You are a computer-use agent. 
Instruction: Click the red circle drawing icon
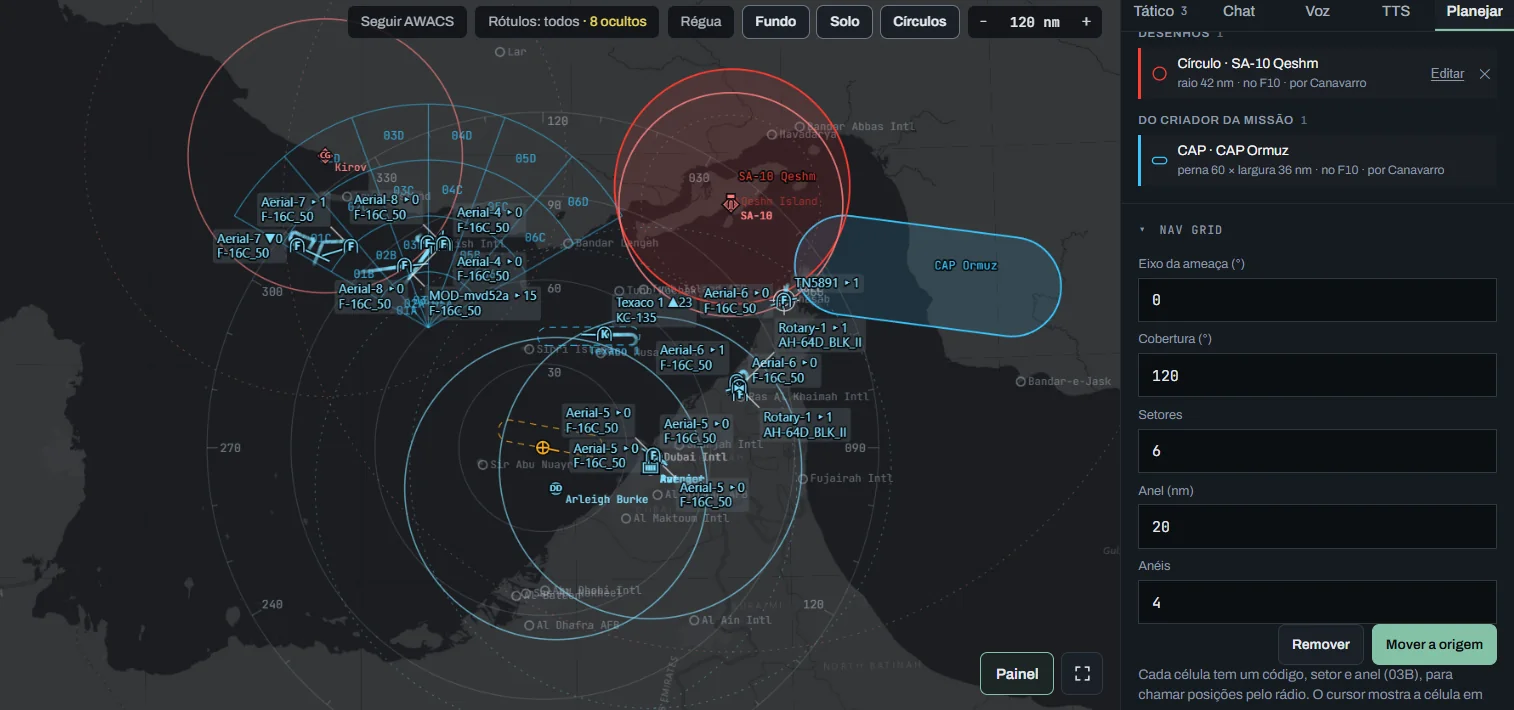1159,73
